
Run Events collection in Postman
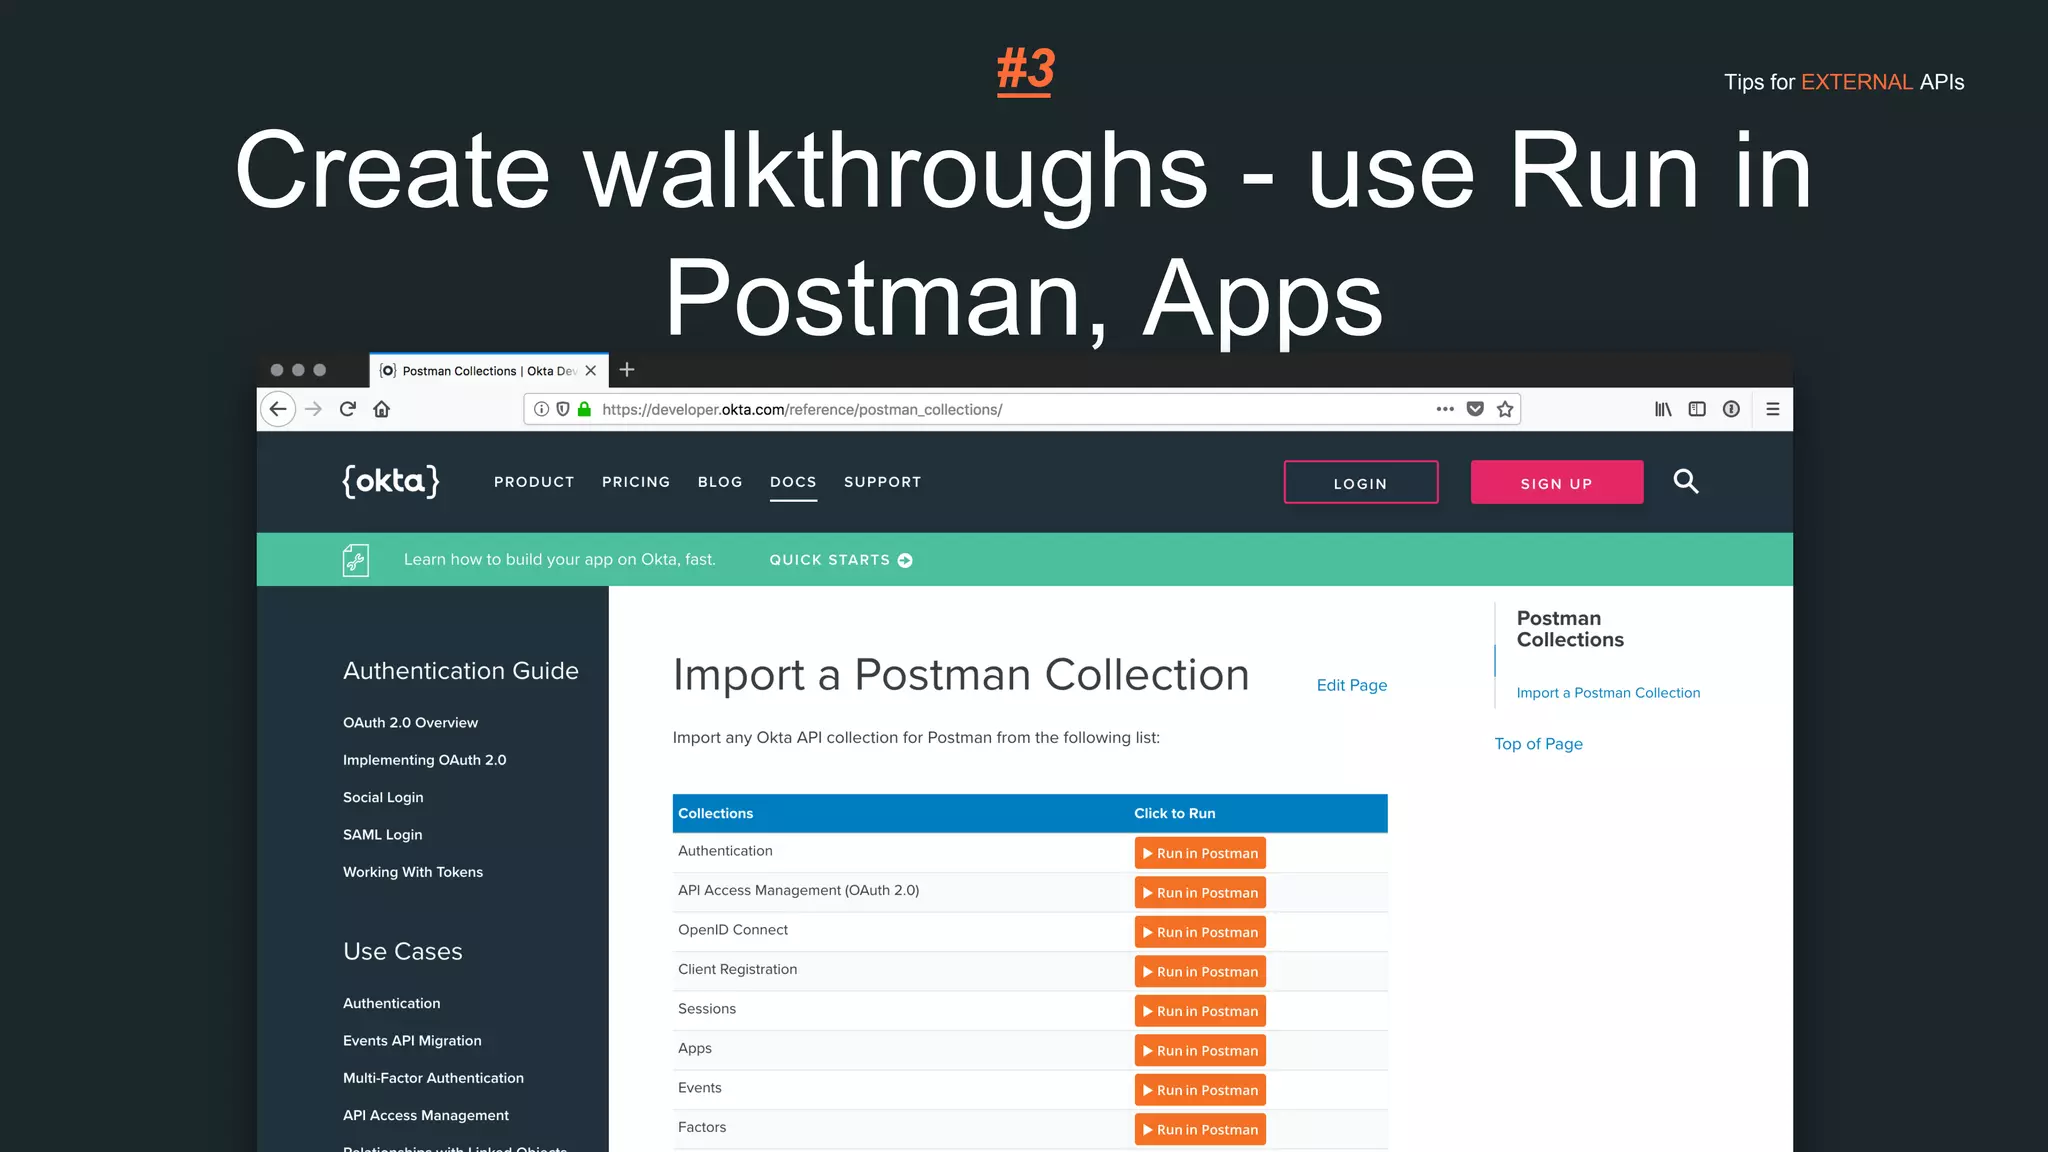tap(1200, 1090)
